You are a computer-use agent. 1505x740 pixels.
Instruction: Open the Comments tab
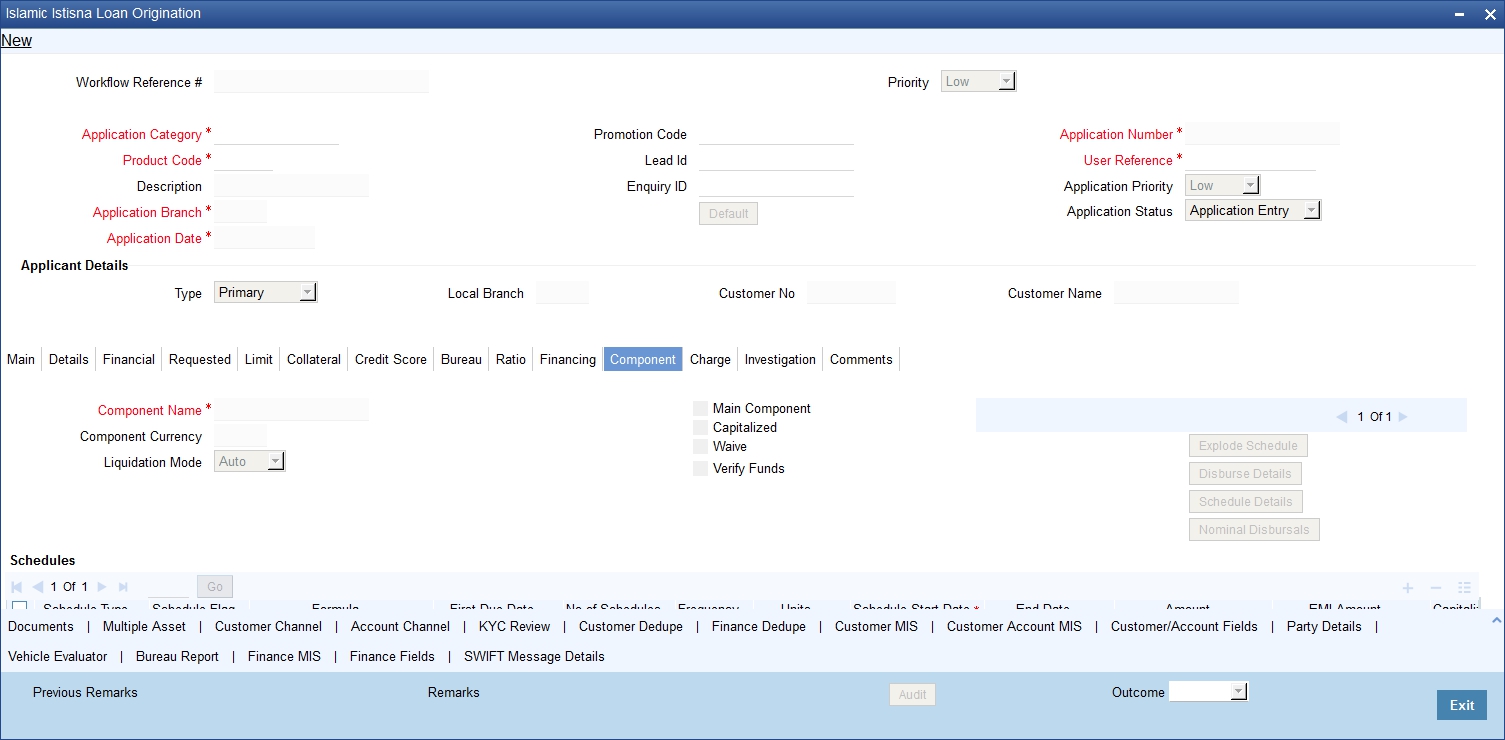(x=861, y=359)
